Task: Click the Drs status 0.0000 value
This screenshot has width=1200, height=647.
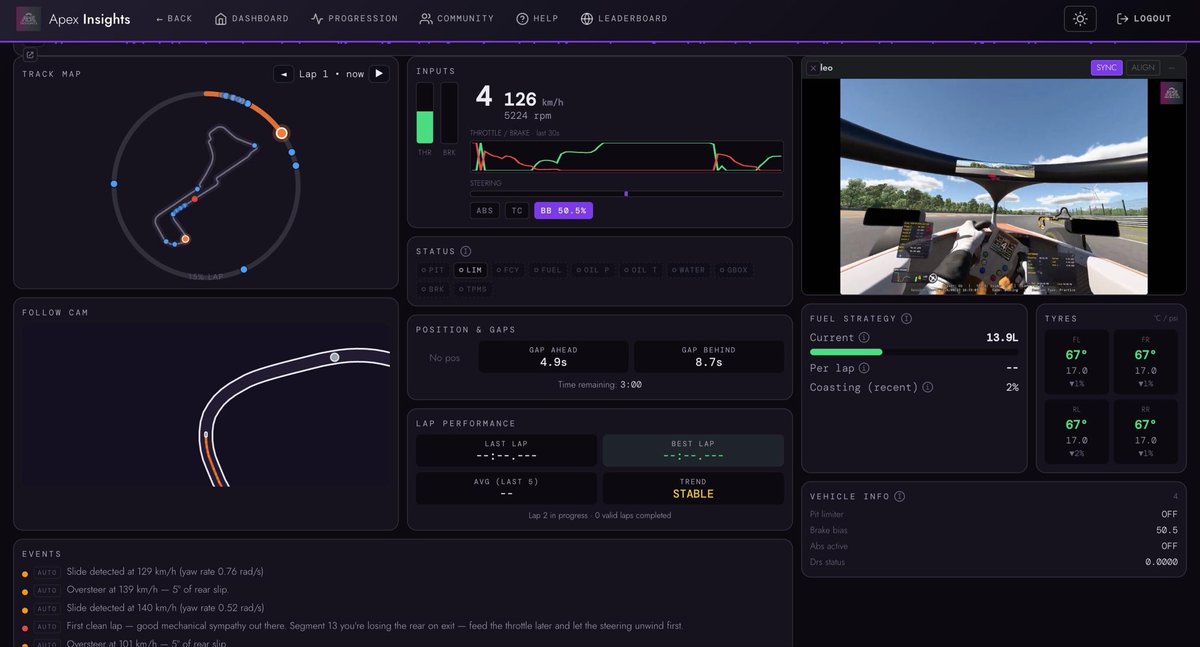Action: click(1161, 562)
